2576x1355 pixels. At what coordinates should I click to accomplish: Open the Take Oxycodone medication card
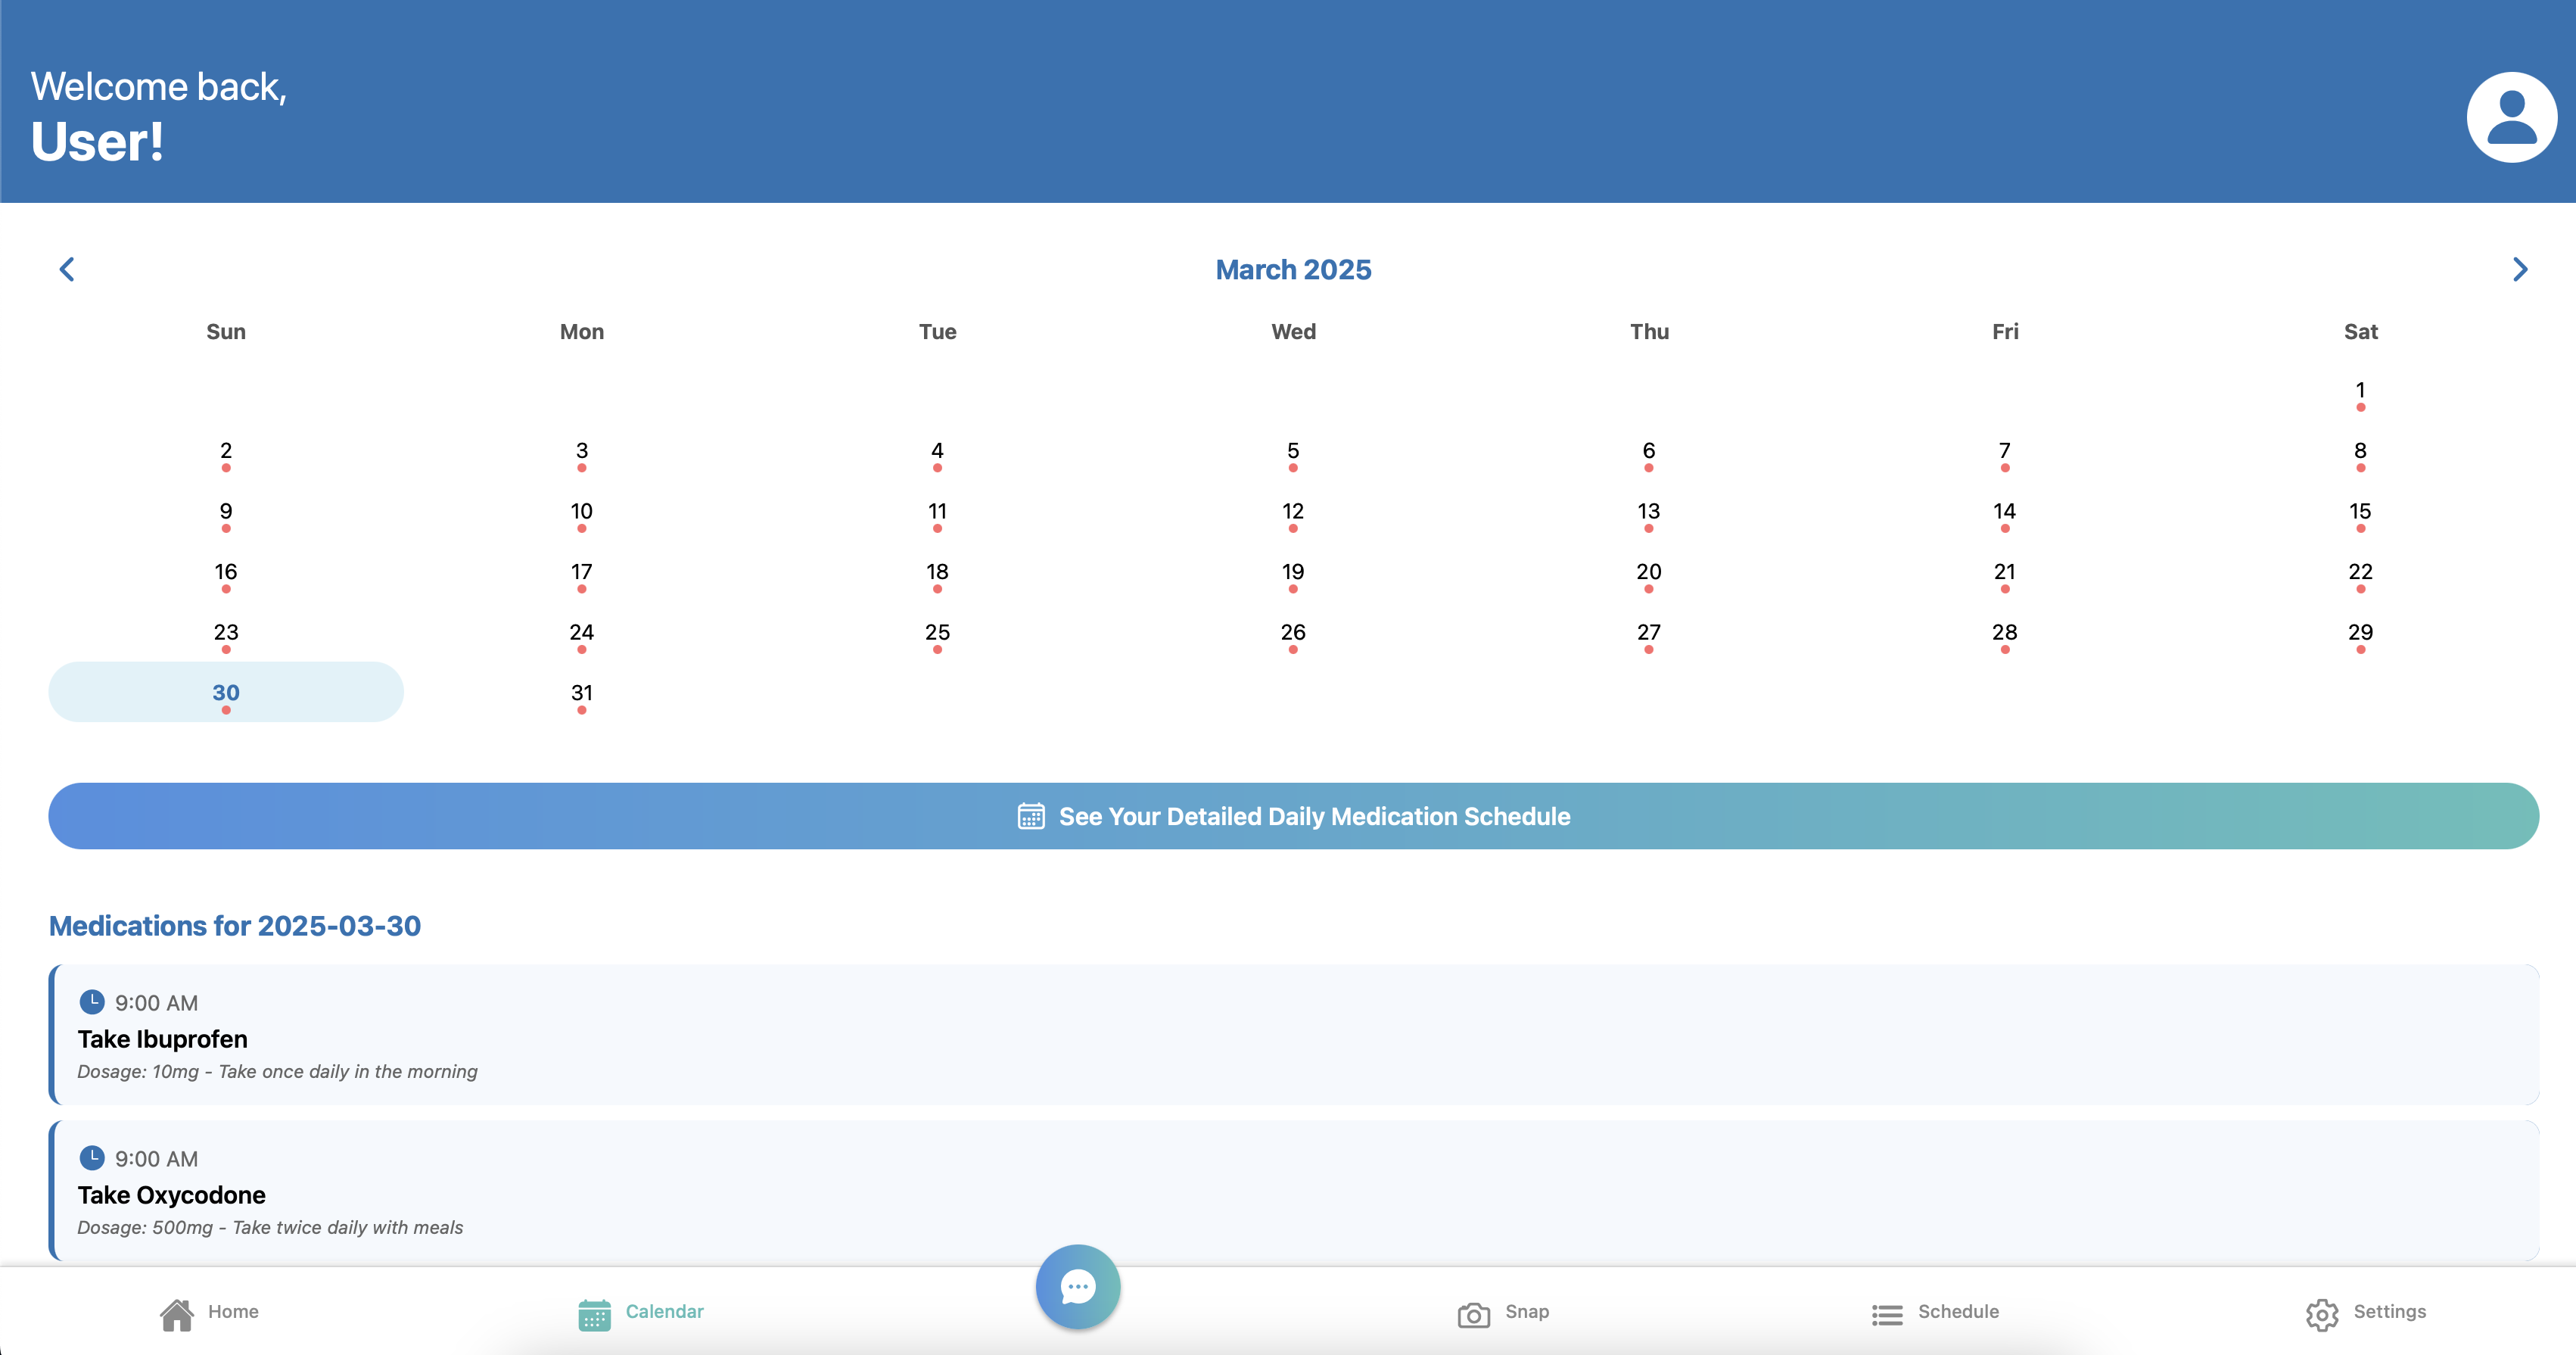(x=1292, y=1192)
